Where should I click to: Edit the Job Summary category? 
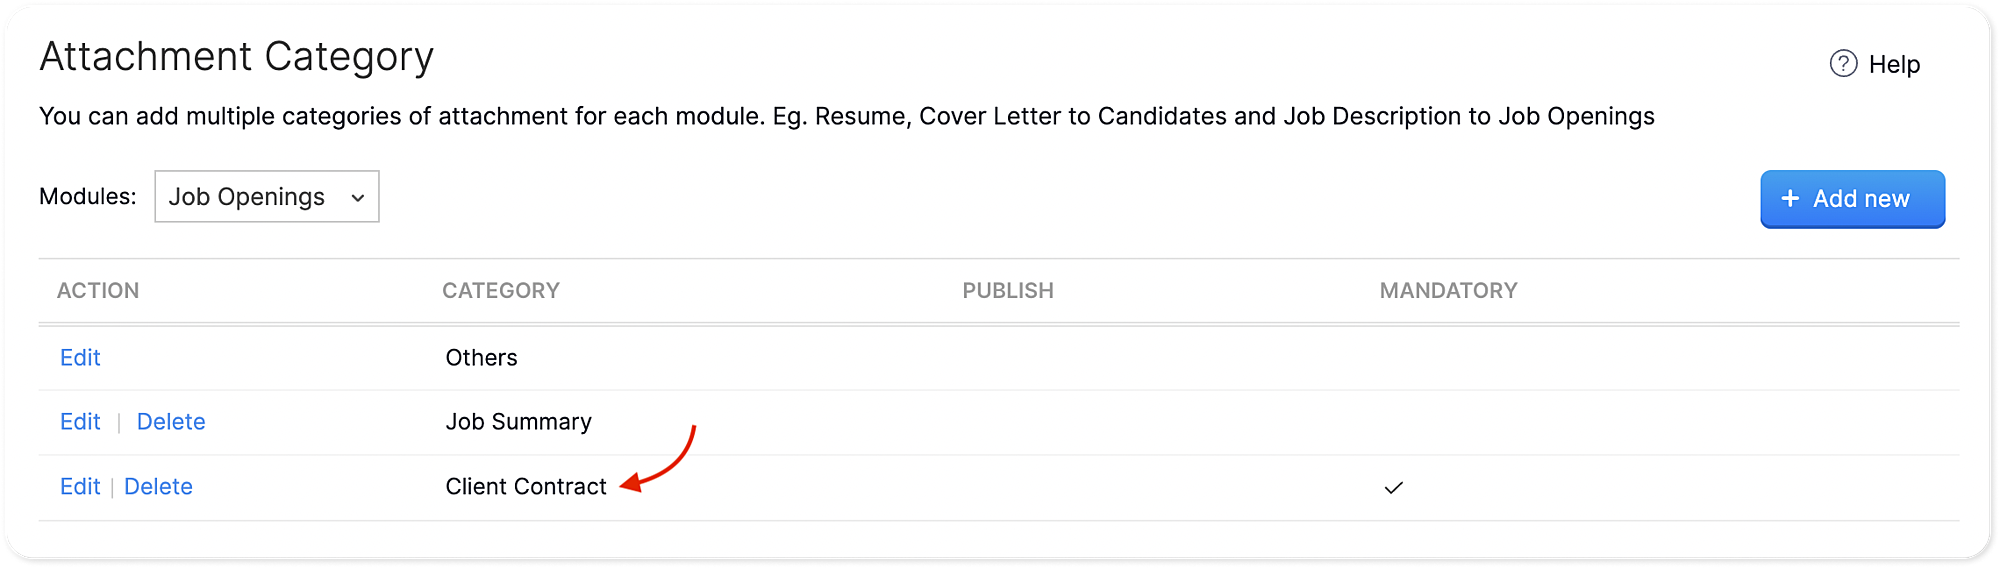(x=80, y=422)
